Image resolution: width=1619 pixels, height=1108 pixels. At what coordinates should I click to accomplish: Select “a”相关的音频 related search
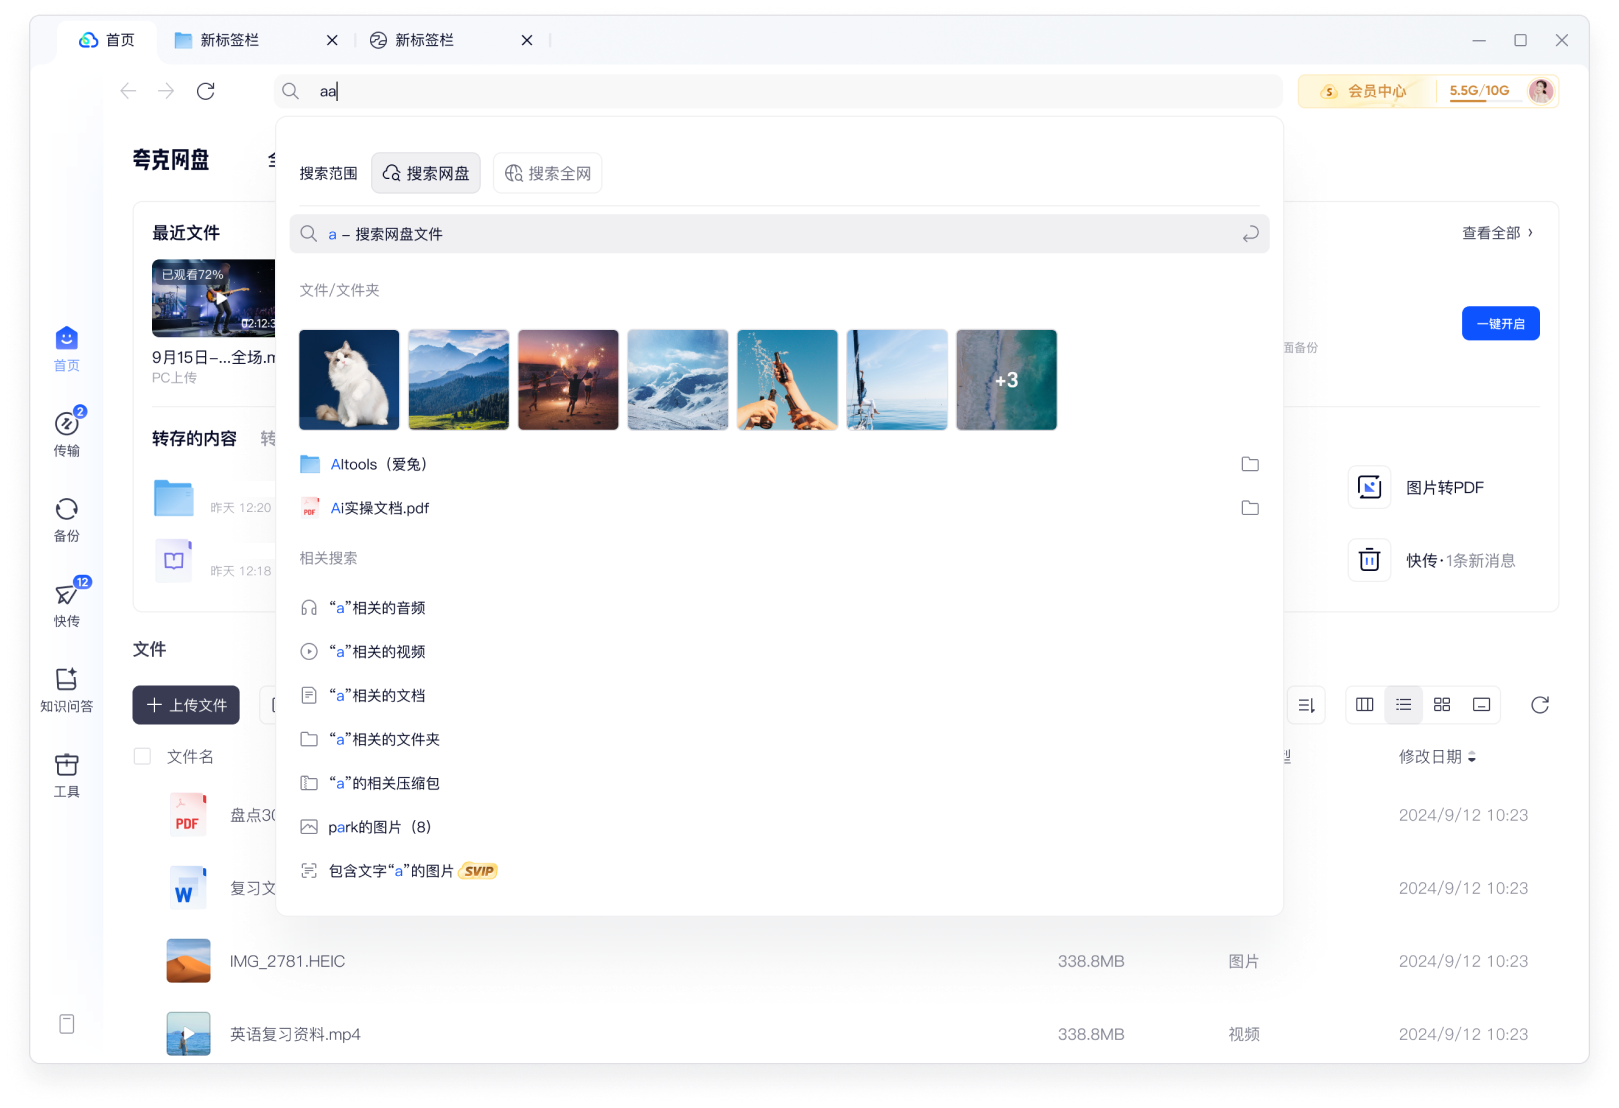coord(364,608)
